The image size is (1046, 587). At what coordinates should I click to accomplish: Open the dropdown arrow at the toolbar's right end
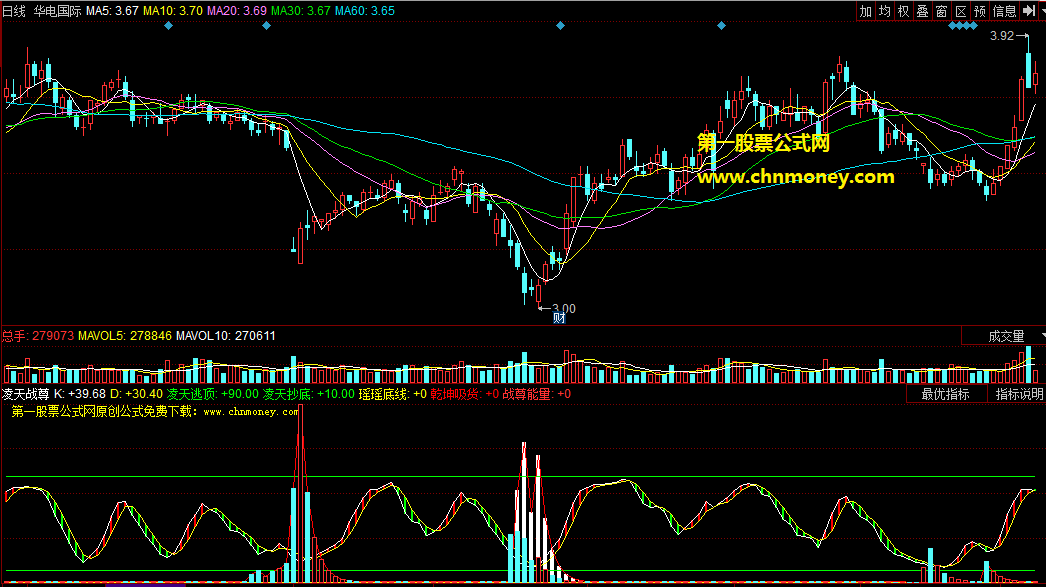tap(1042, 11)
